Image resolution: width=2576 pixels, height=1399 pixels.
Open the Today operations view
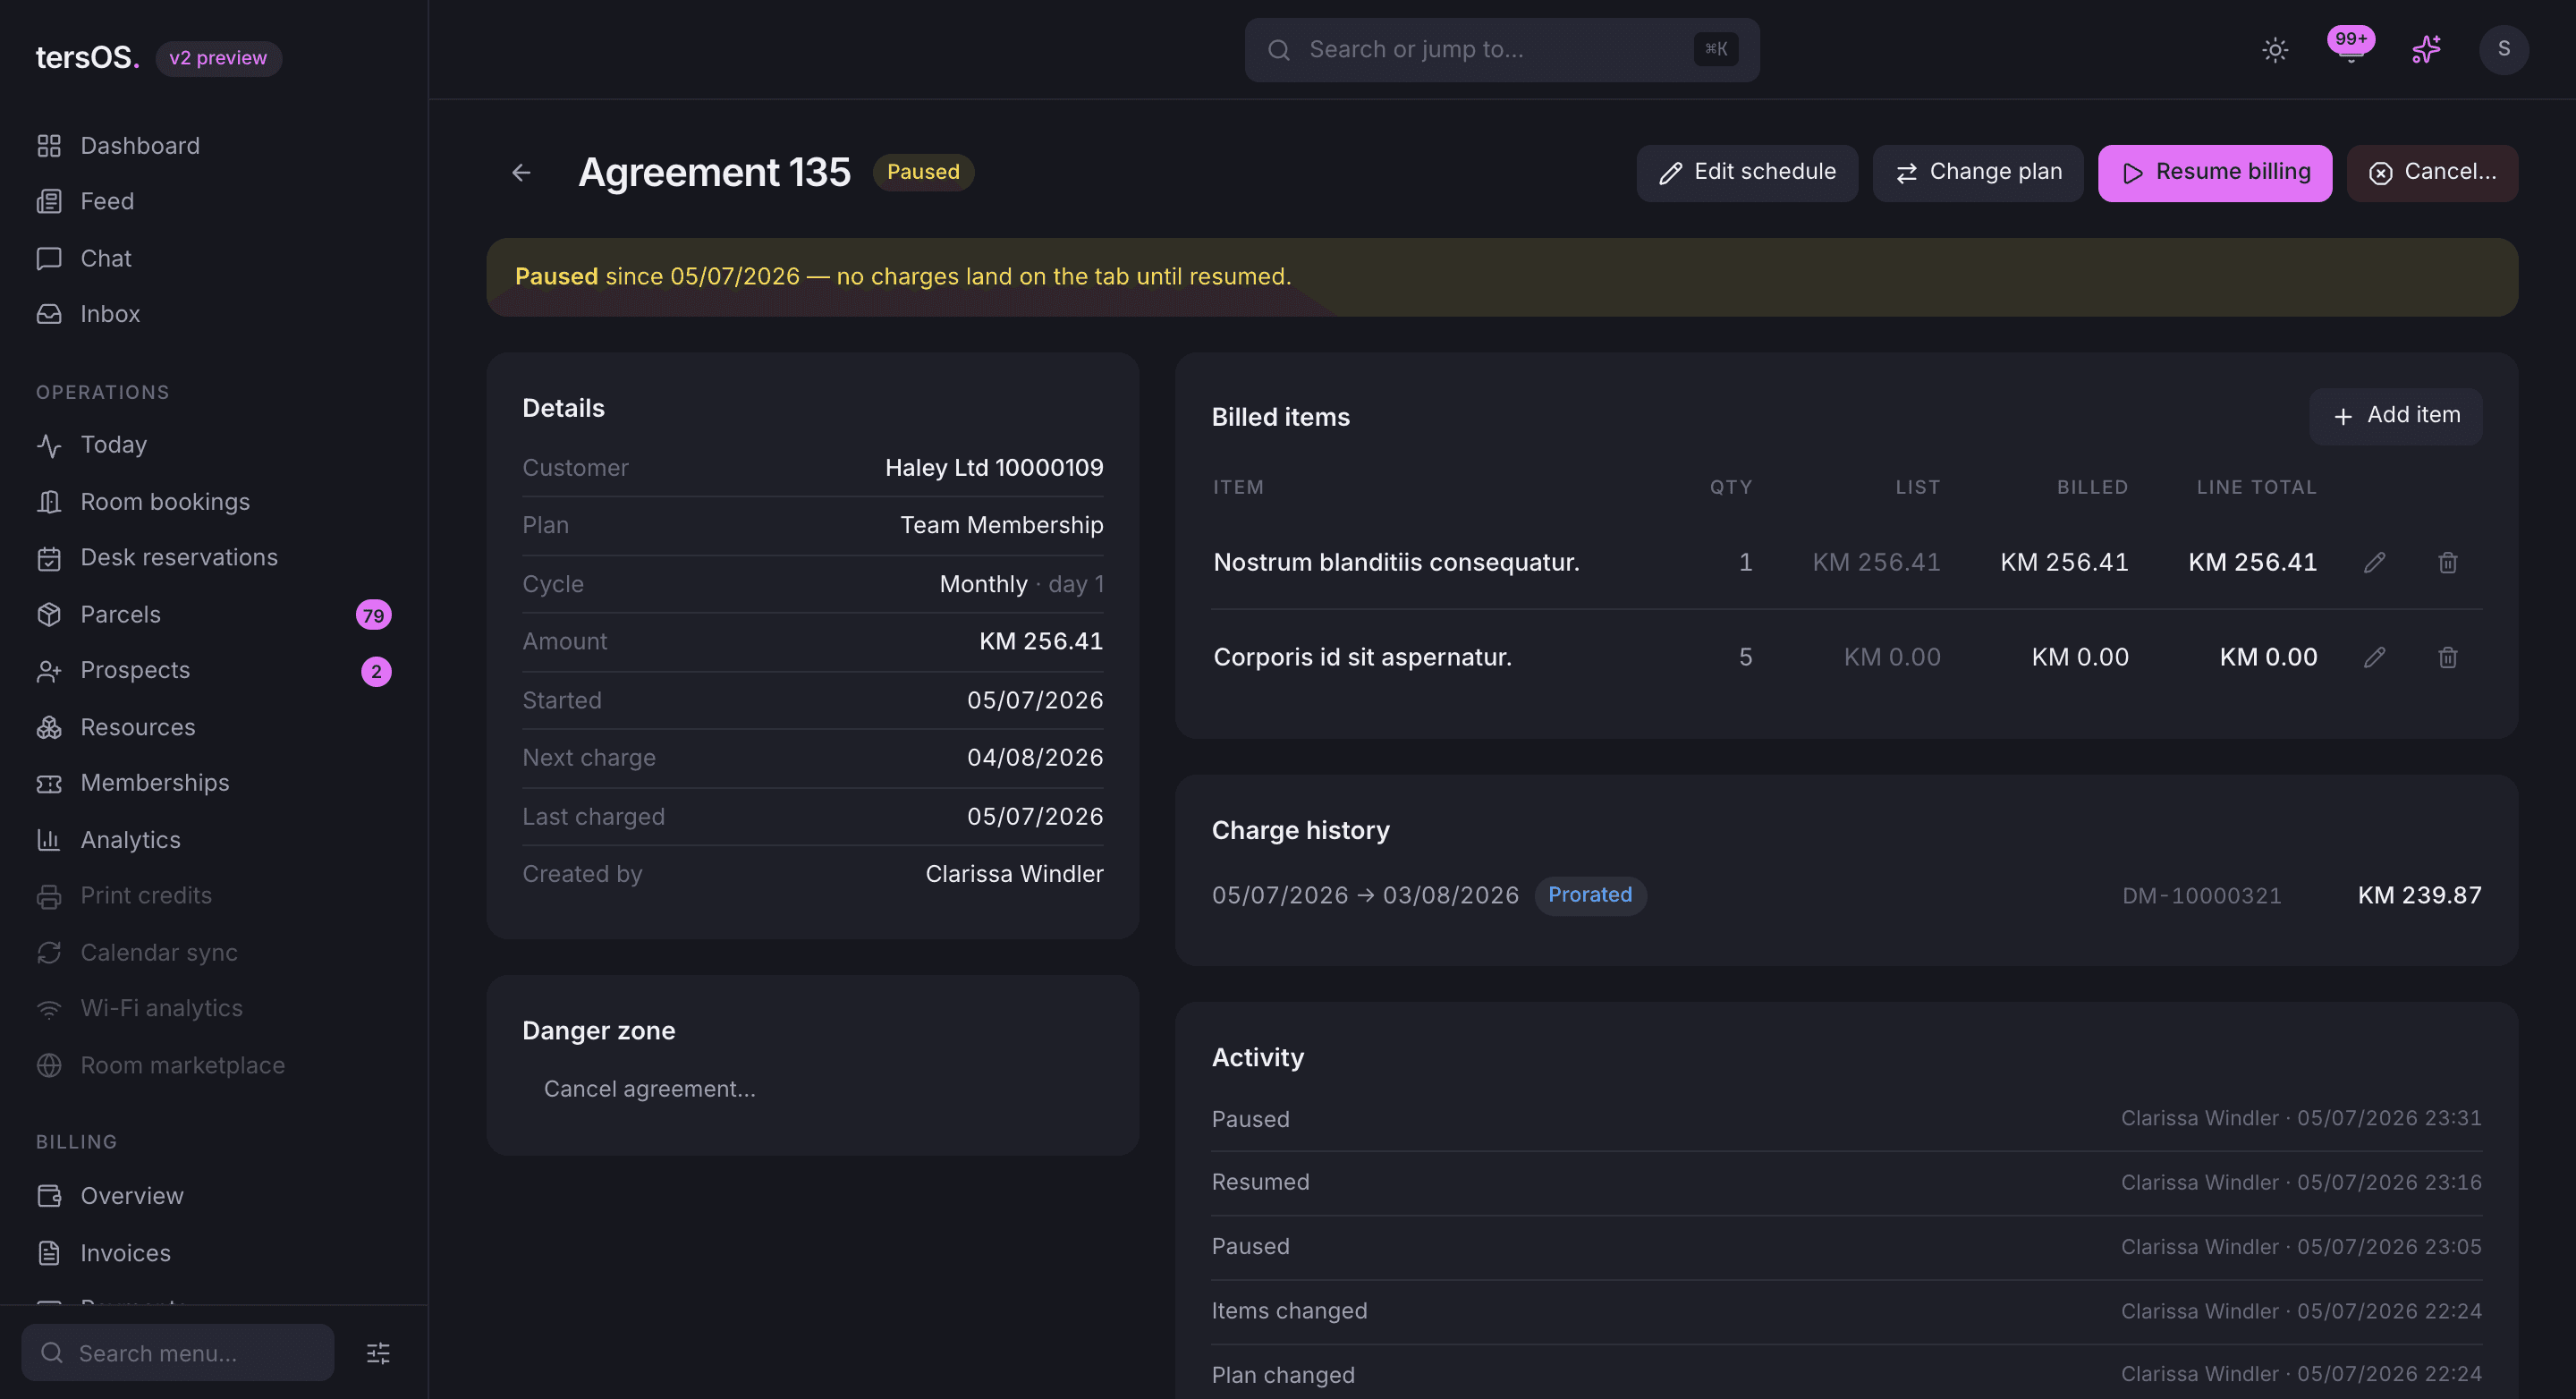(x=214, y=445)
